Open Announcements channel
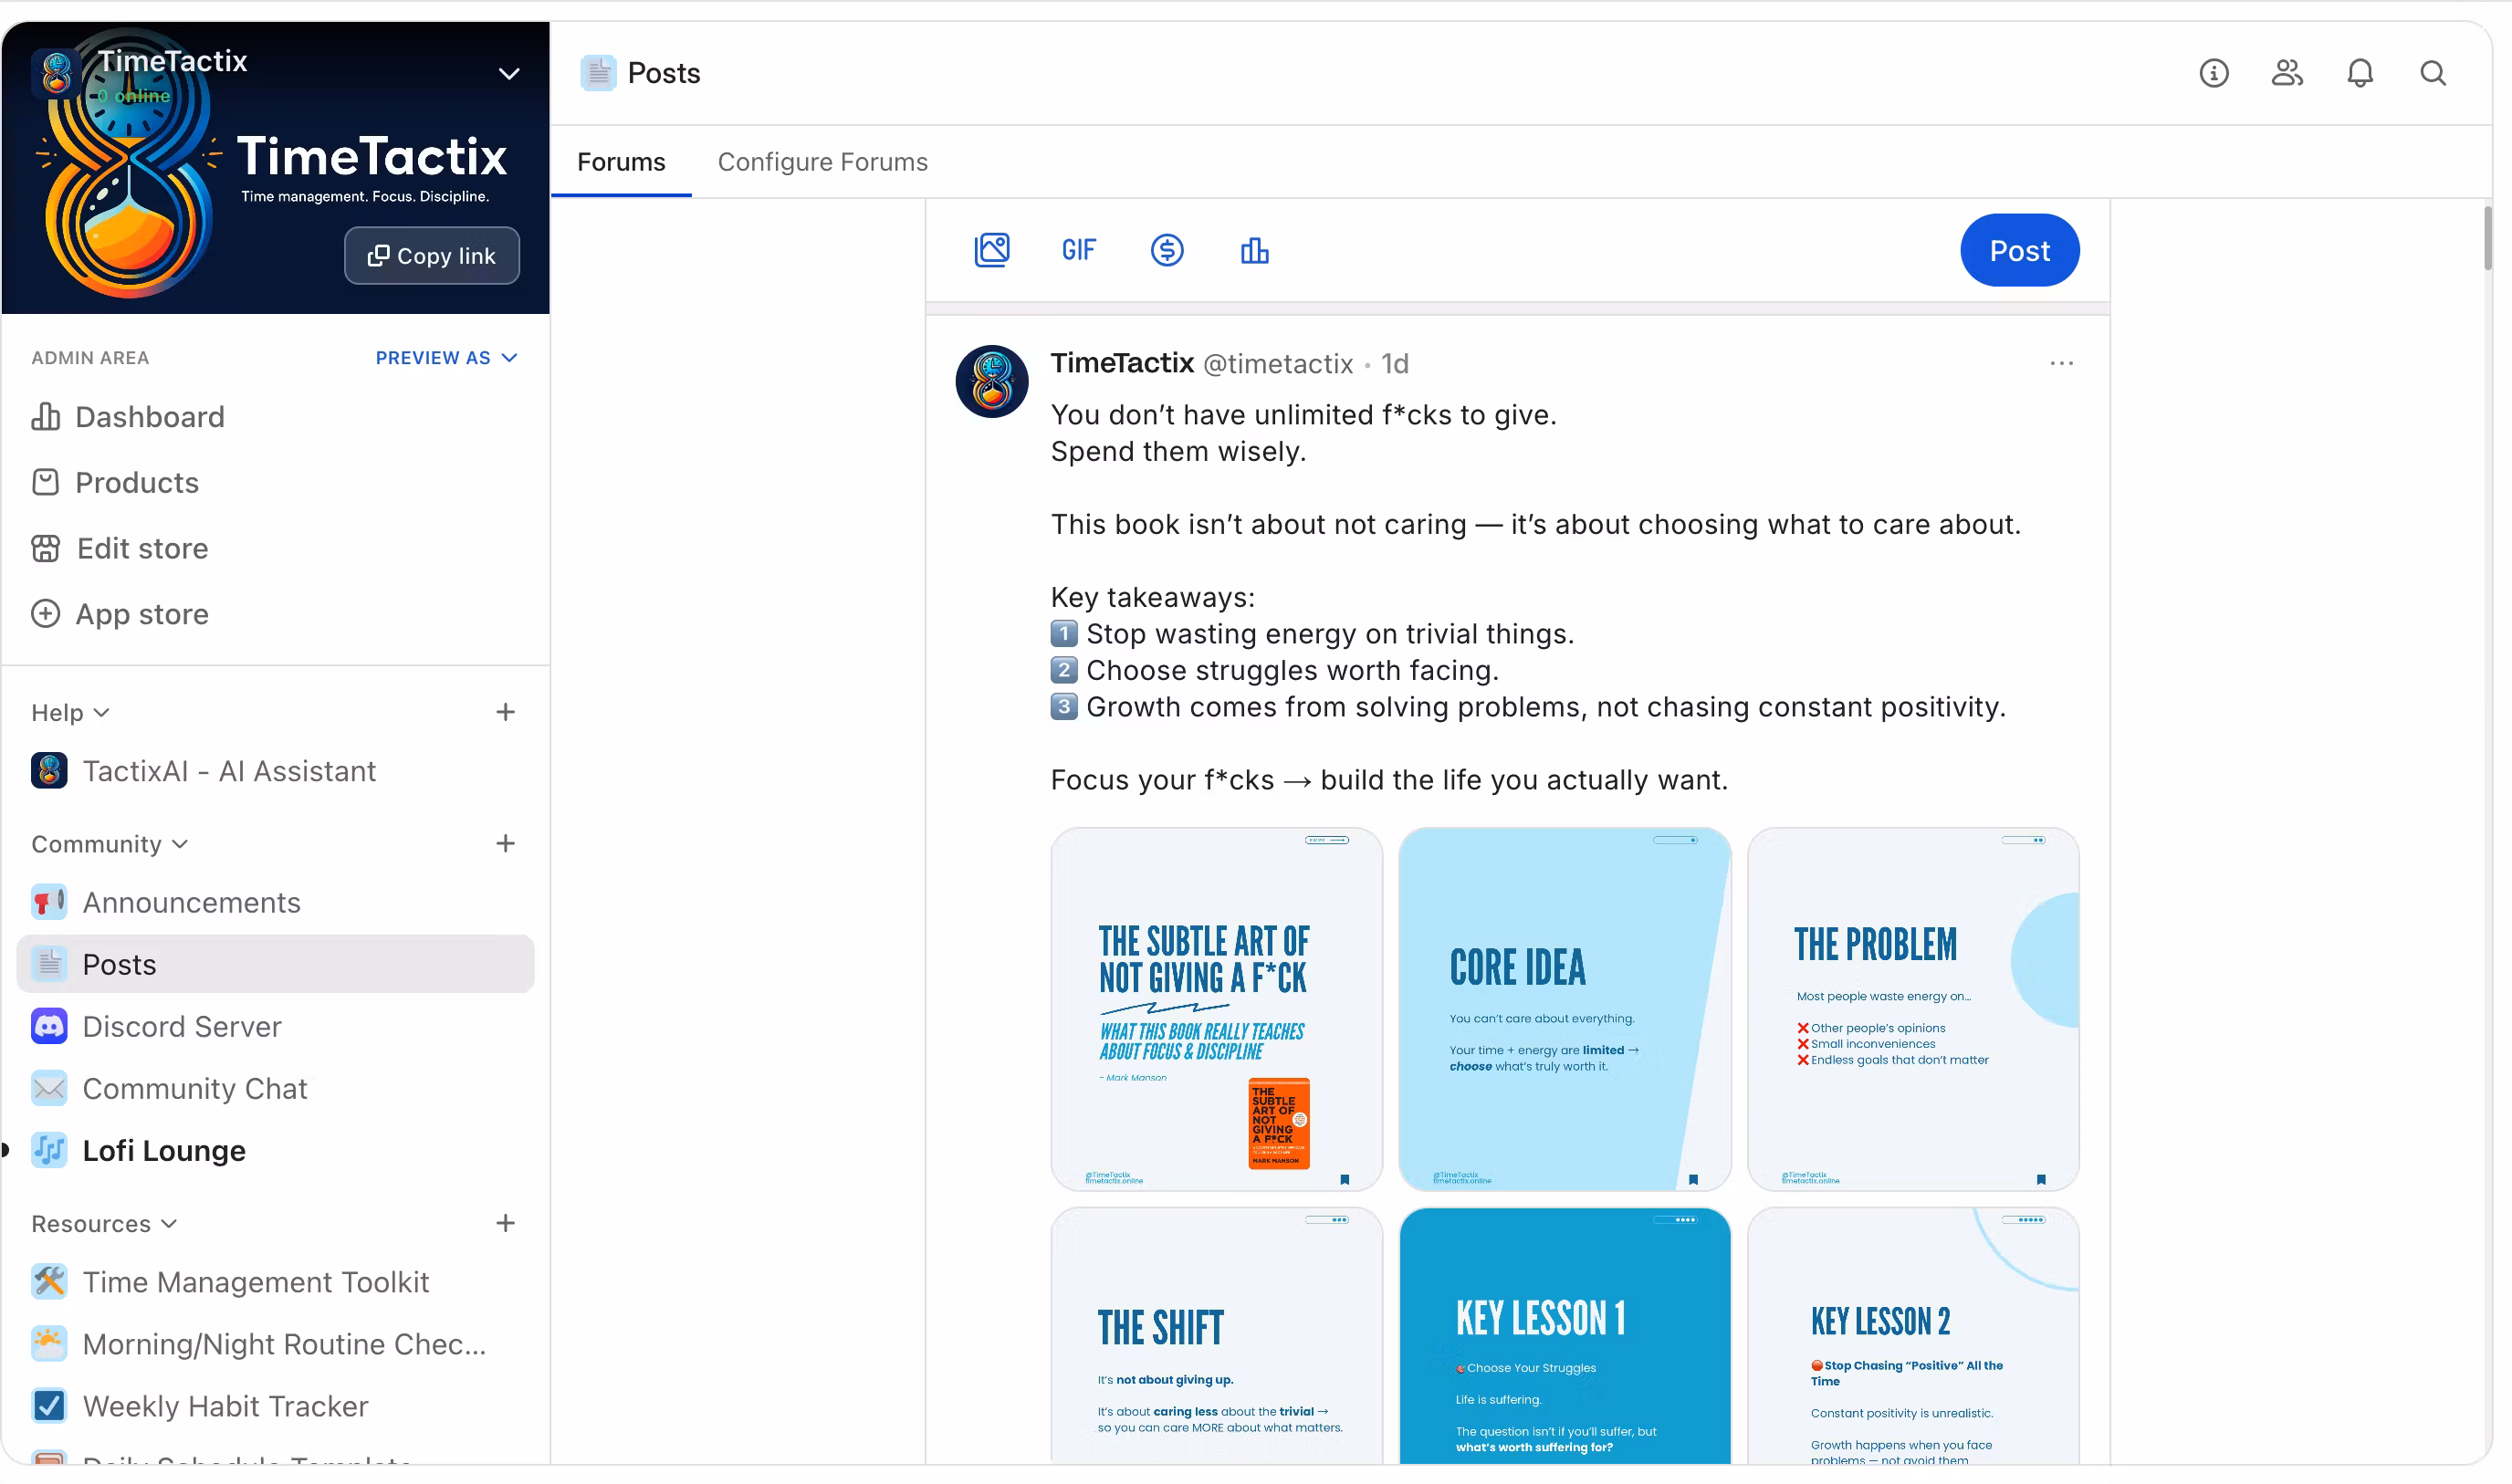 (275, 902)
